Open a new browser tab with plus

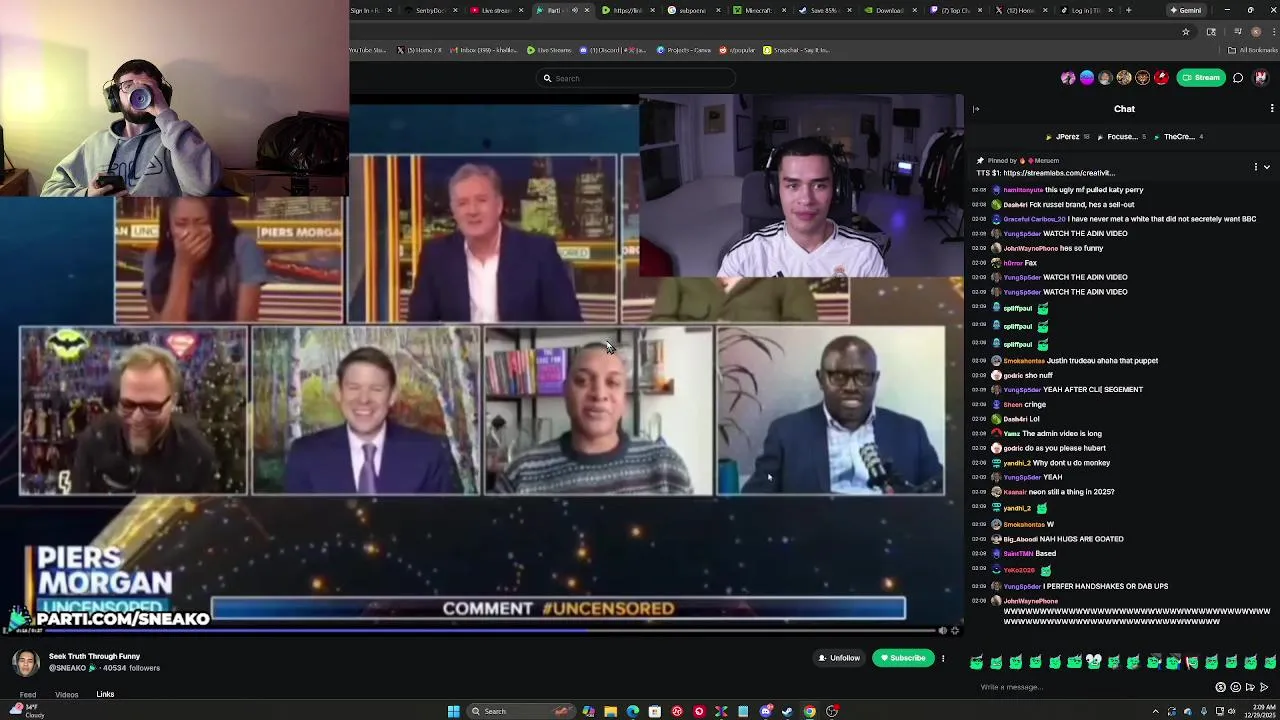click(x=1128, y=10)
